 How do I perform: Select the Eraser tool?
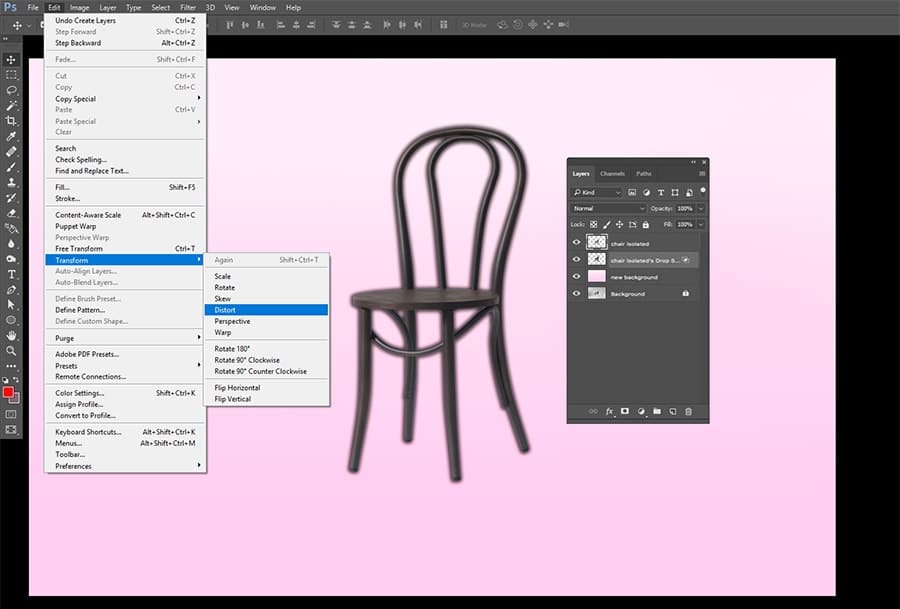(11, 213)
